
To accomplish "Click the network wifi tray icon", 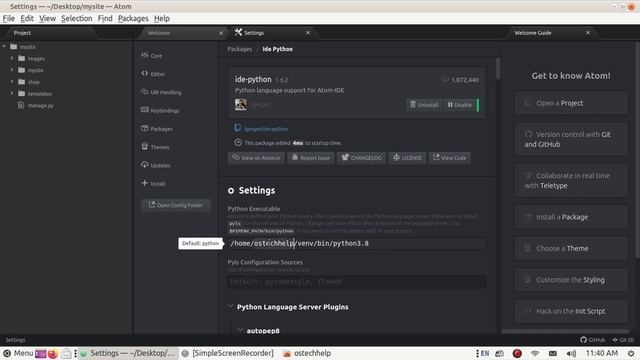I will coord(535,353).
